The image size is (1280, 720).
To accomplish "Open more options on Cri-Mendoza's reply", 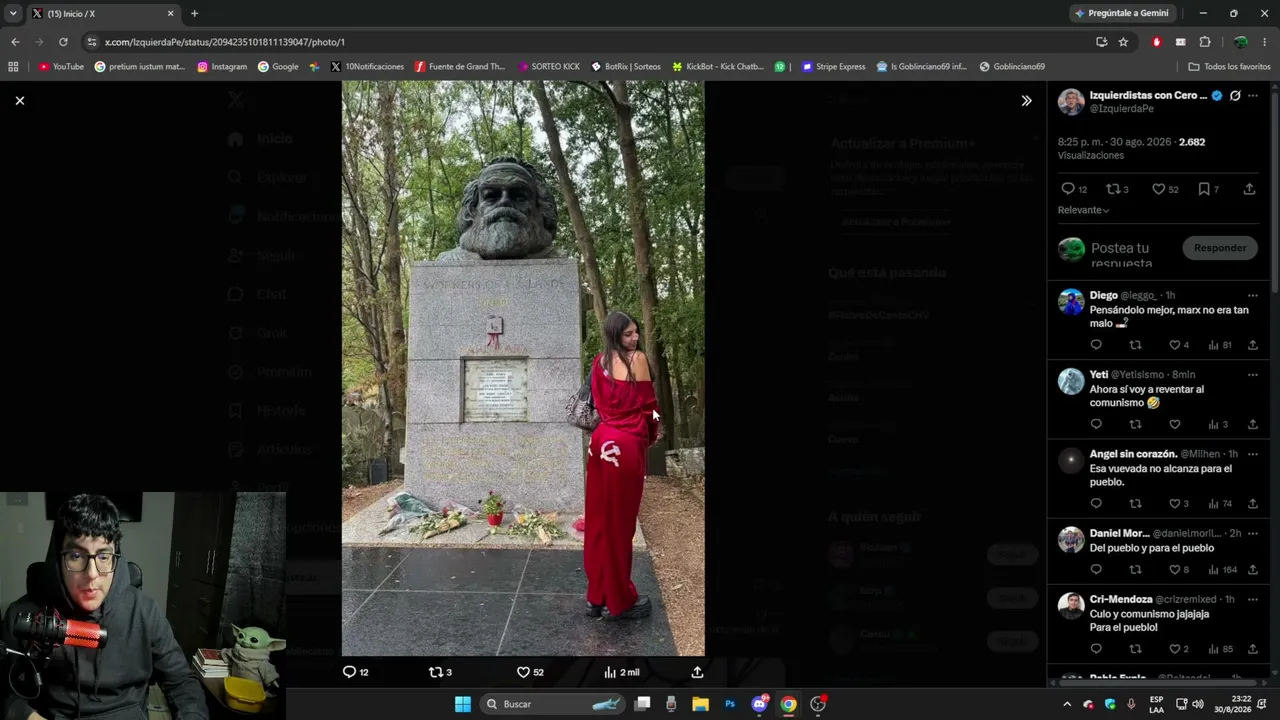I will pyautogui.click(x=1253, y=600).
